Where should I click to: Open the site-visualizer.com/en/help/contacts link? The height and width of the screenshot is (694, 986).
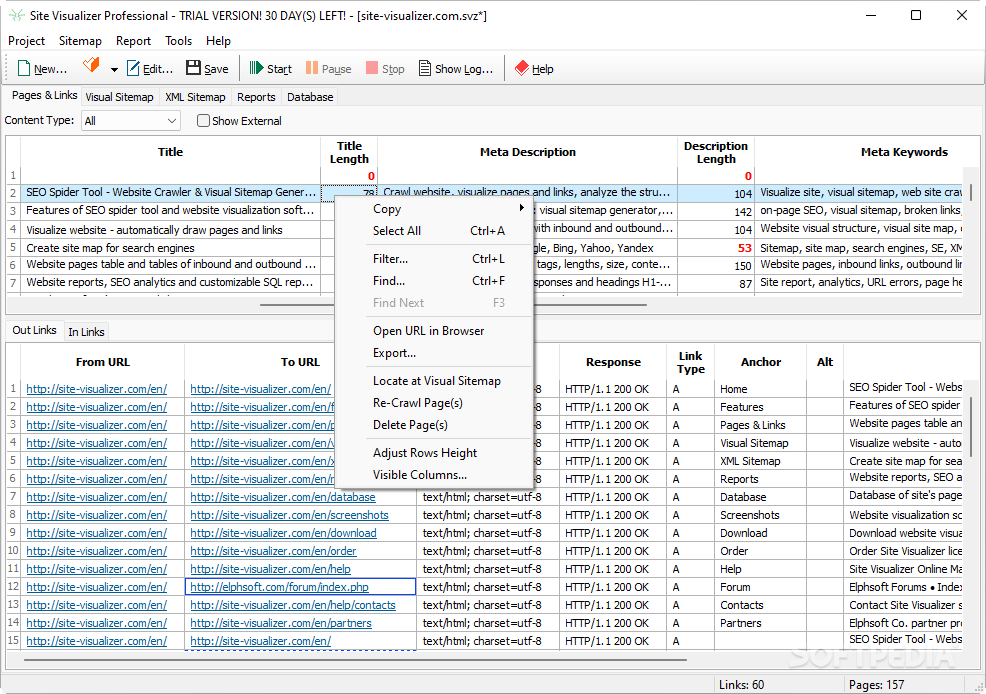point(293,605)
